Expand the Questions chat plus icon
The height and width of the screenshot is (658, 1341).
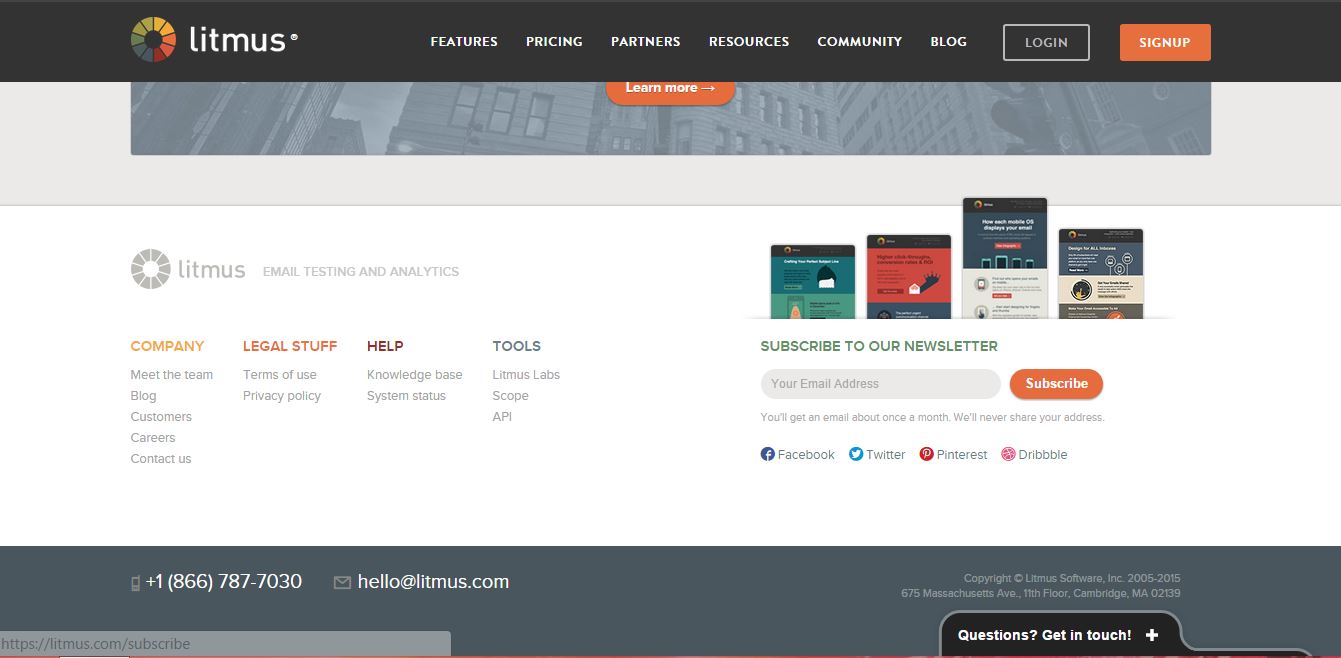pyautogui.click(x=1152, y=635)
